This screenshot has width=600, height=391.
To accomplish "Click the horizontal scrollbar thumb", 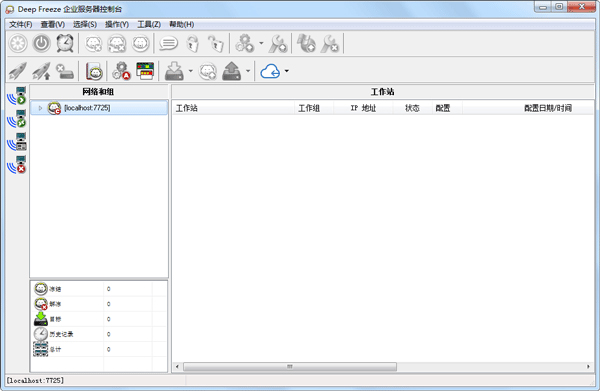I will (x=290, y=367).
